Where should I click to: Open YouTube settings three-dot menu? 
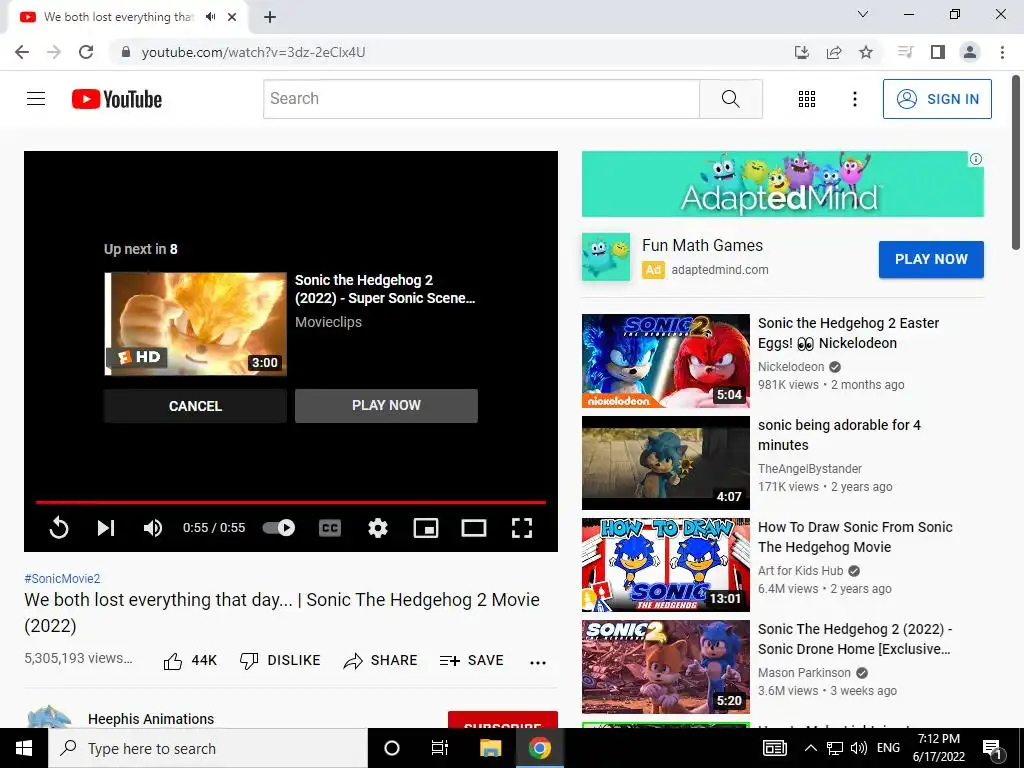coord(854,99)
